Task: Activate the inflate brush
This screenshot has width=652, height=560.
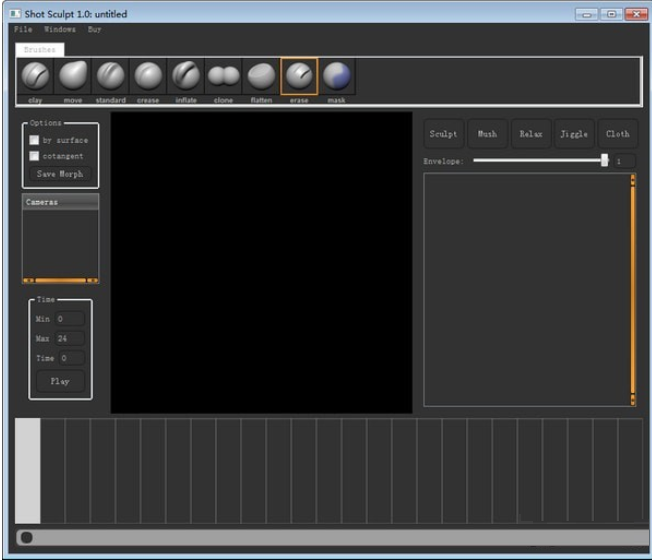Action: [x=186, y=77]
